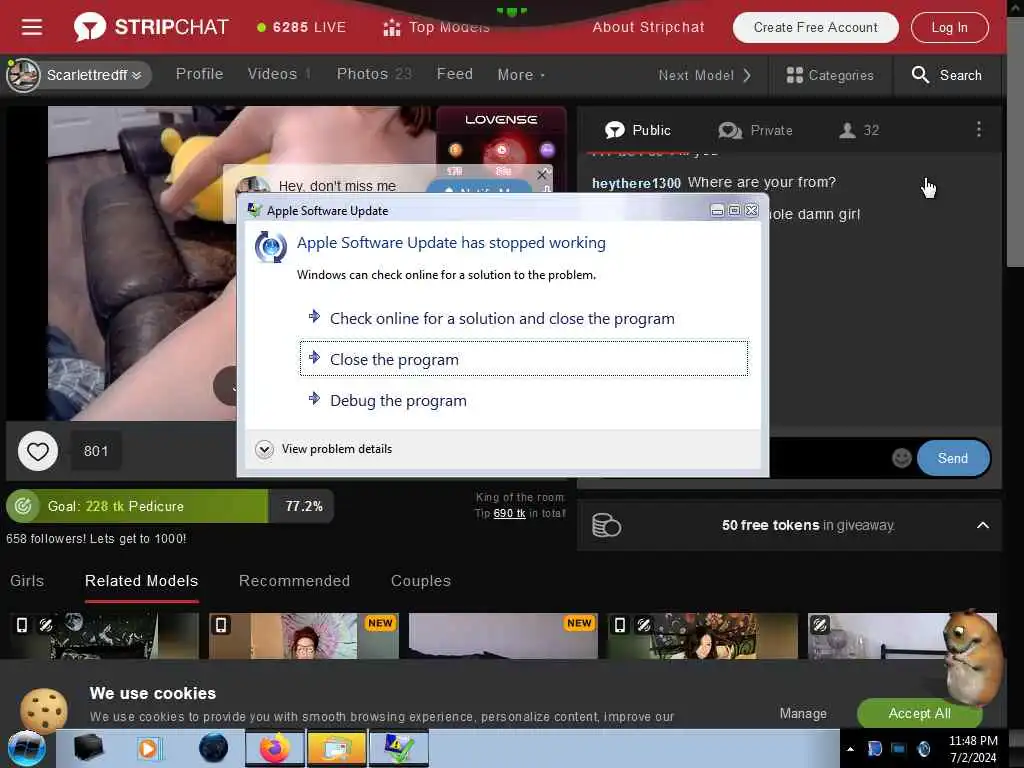Screen dimensions: 1024x768
Task: Click the model avatar next to Scarlettredff
Action: point(23,75)
